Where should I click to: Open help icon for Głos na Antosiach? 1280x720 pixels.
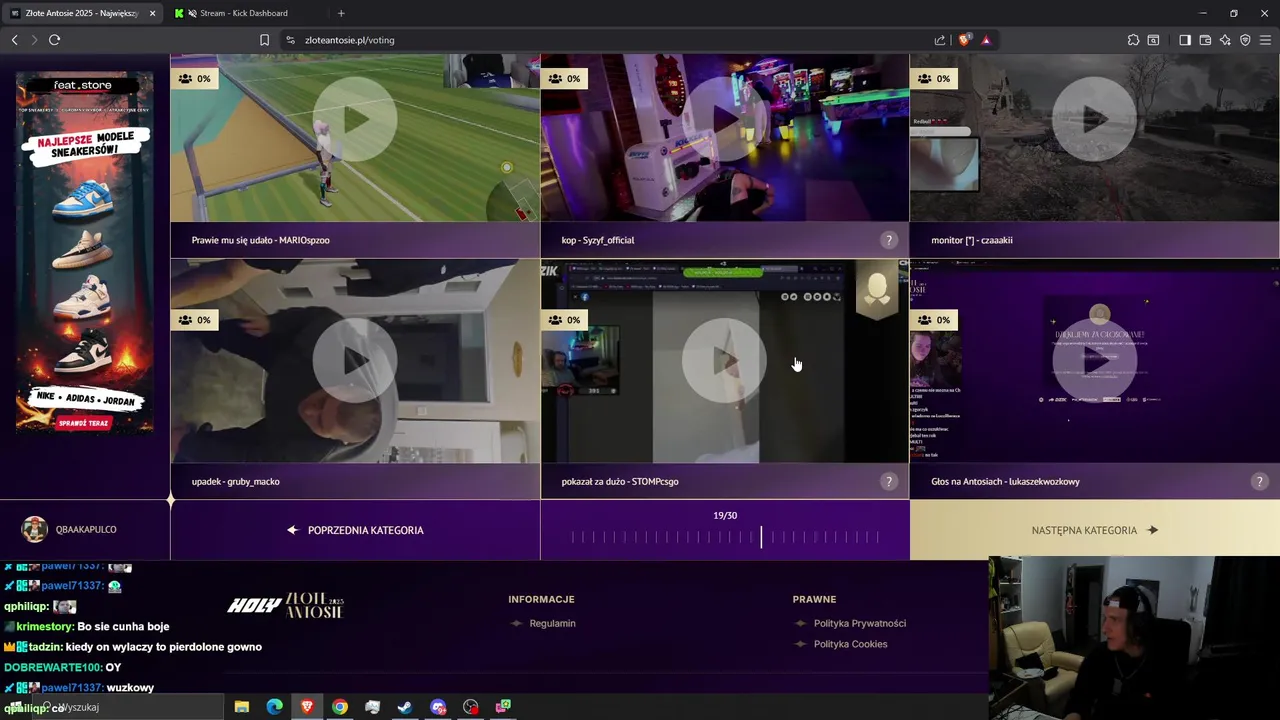tap(1259, 481)
